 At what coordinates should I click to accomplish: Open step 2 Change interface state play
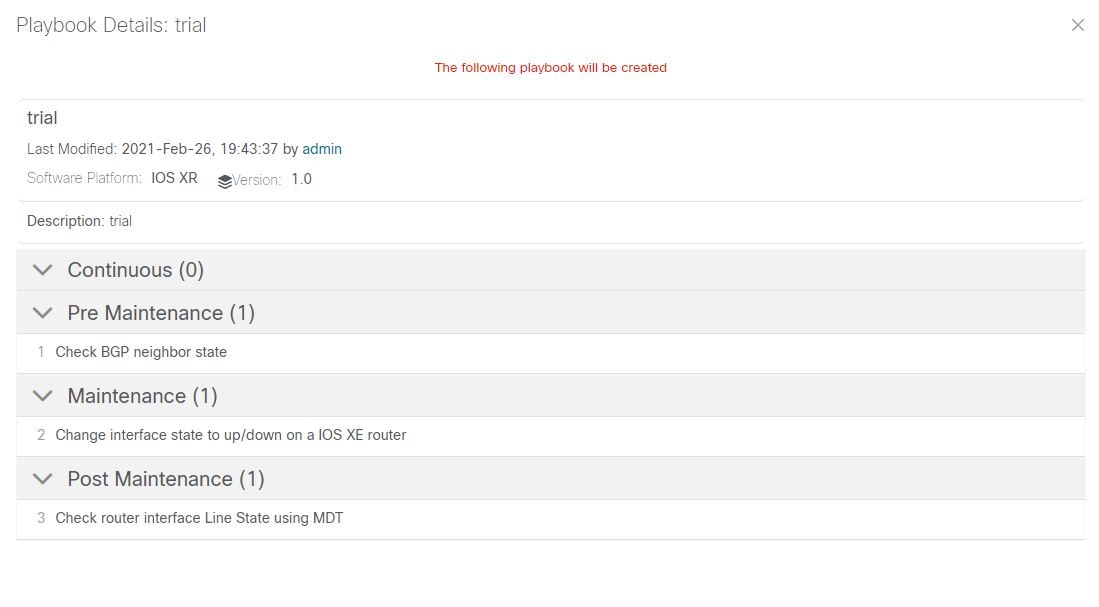230,435
